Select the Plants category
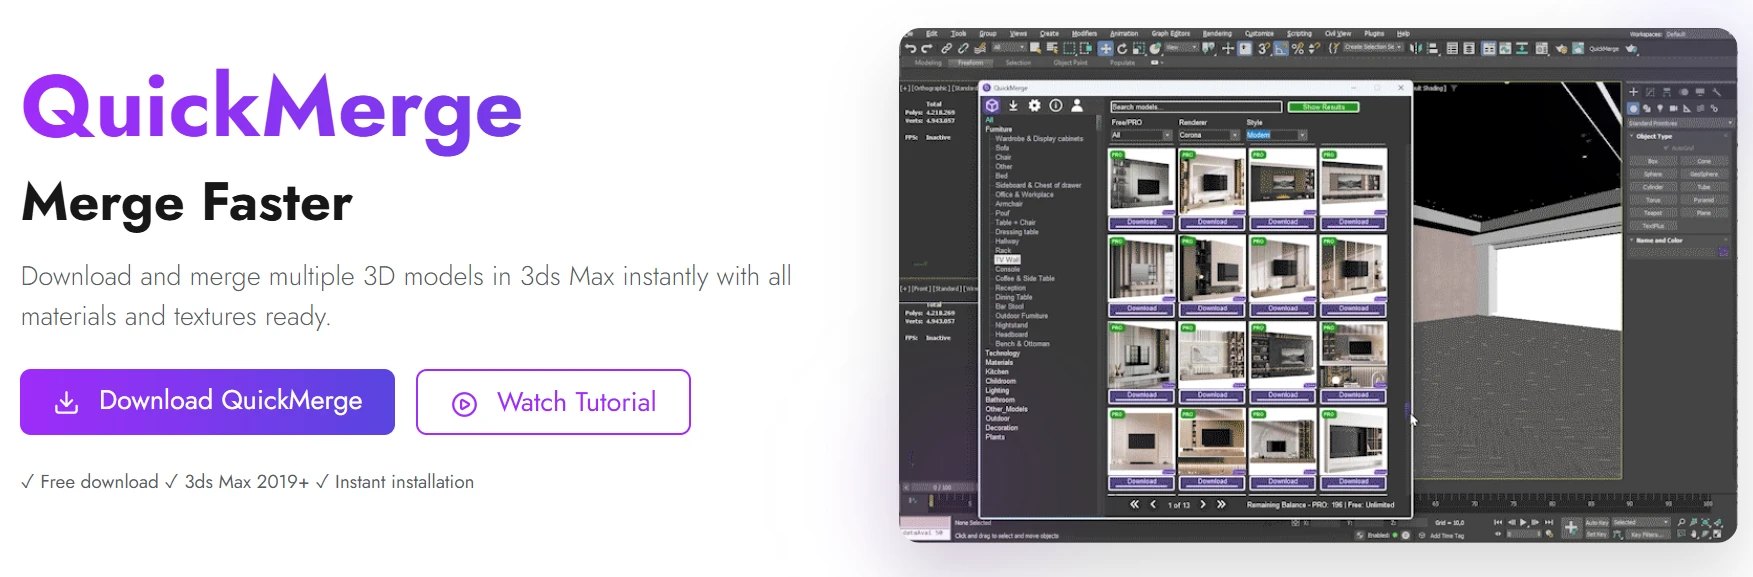 coord(995,437)
